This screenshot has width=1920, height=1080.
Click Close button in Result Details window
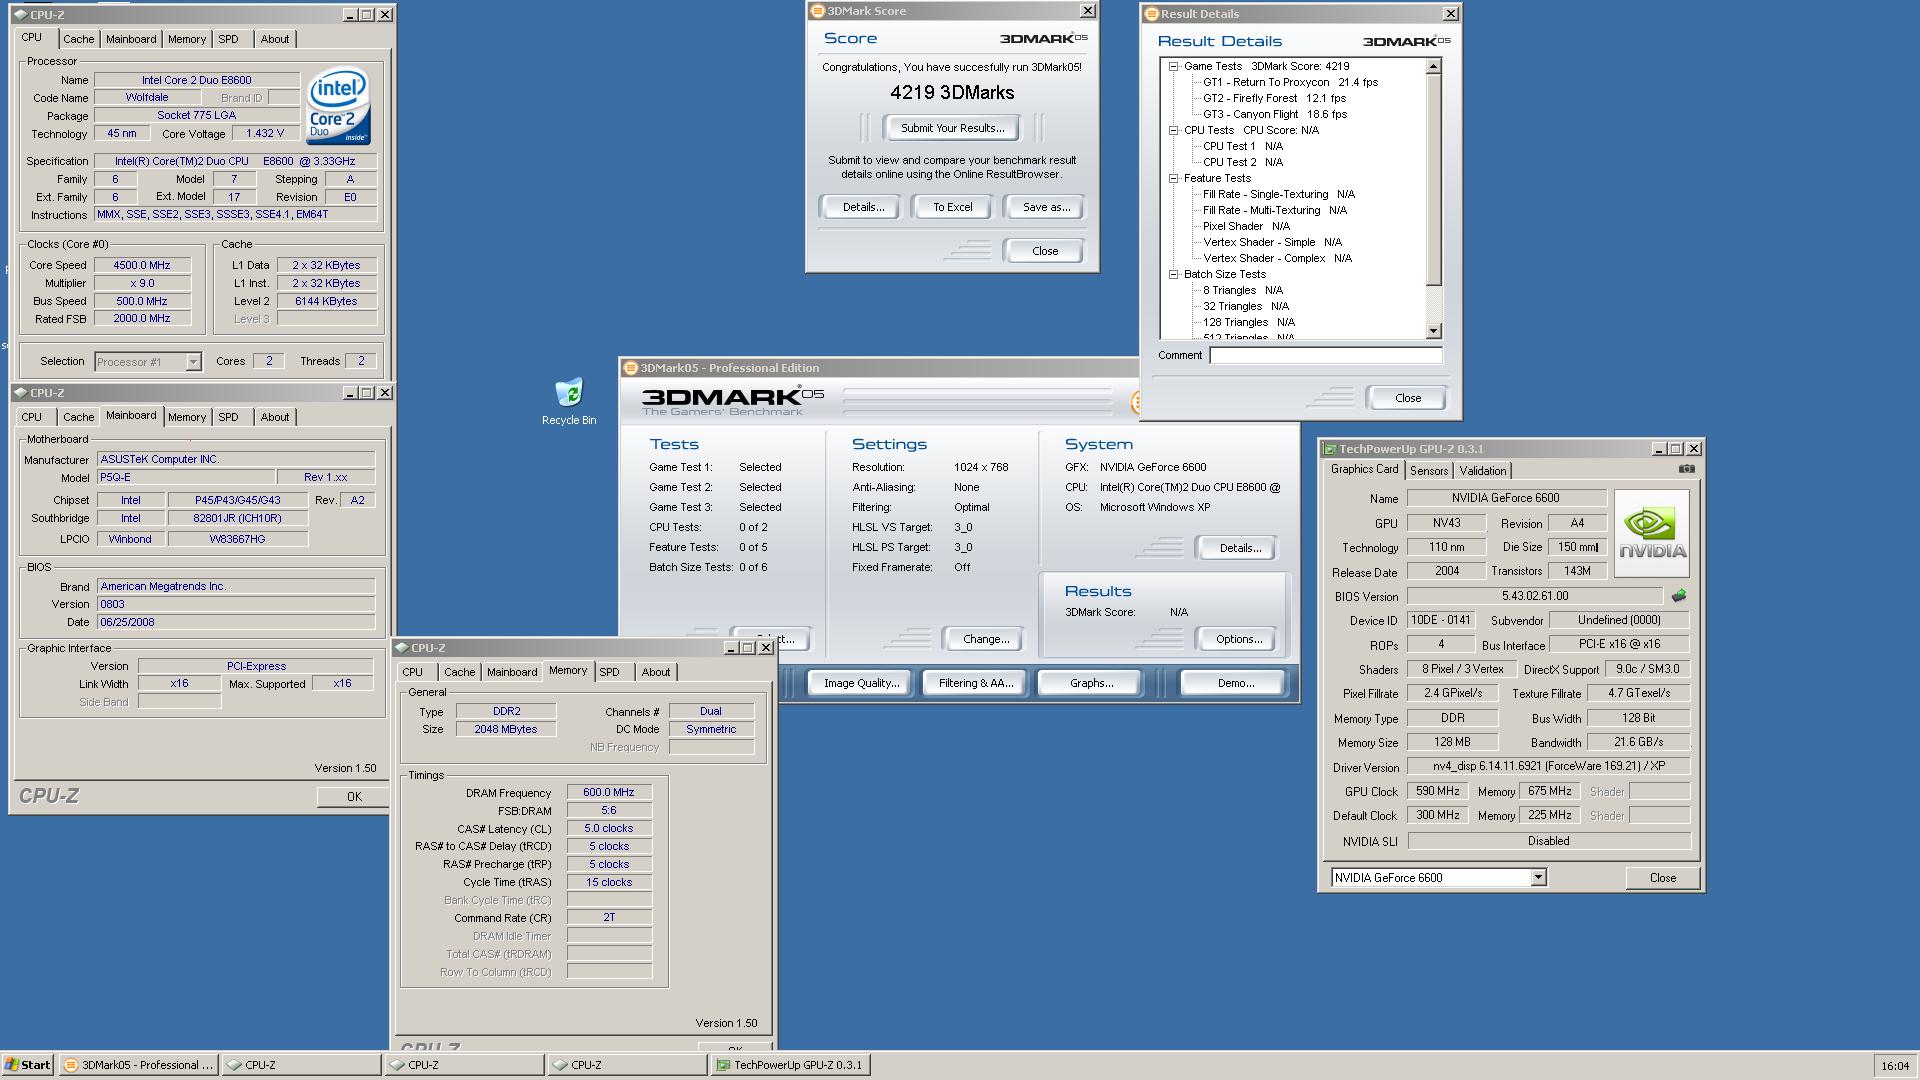pyautogui.click(x=1407, y=398)
